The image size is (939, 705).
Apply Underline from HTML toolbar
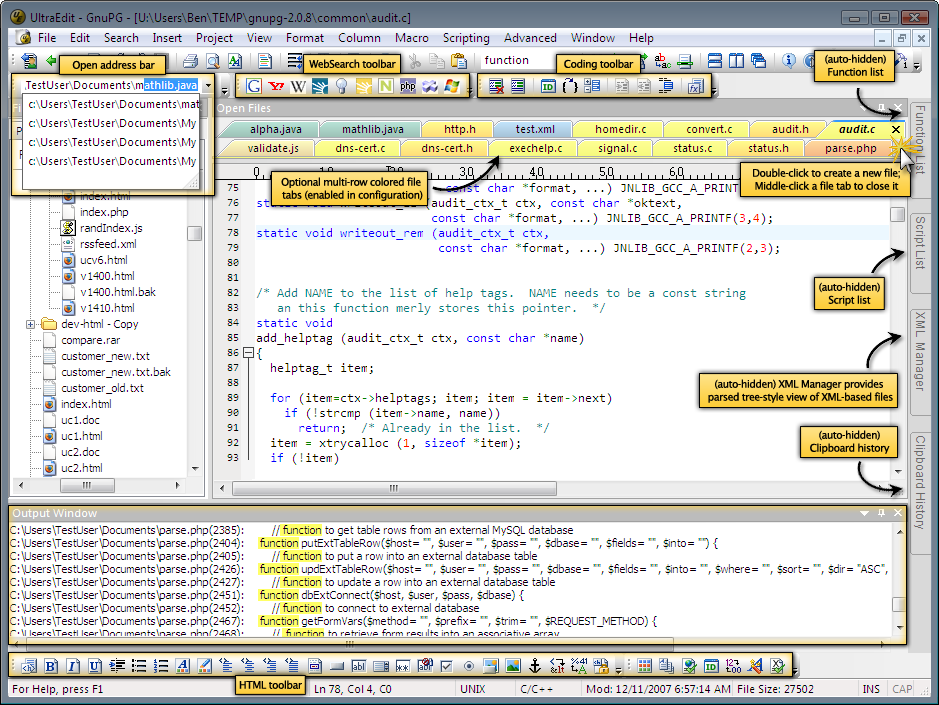(x=95, y=666)
